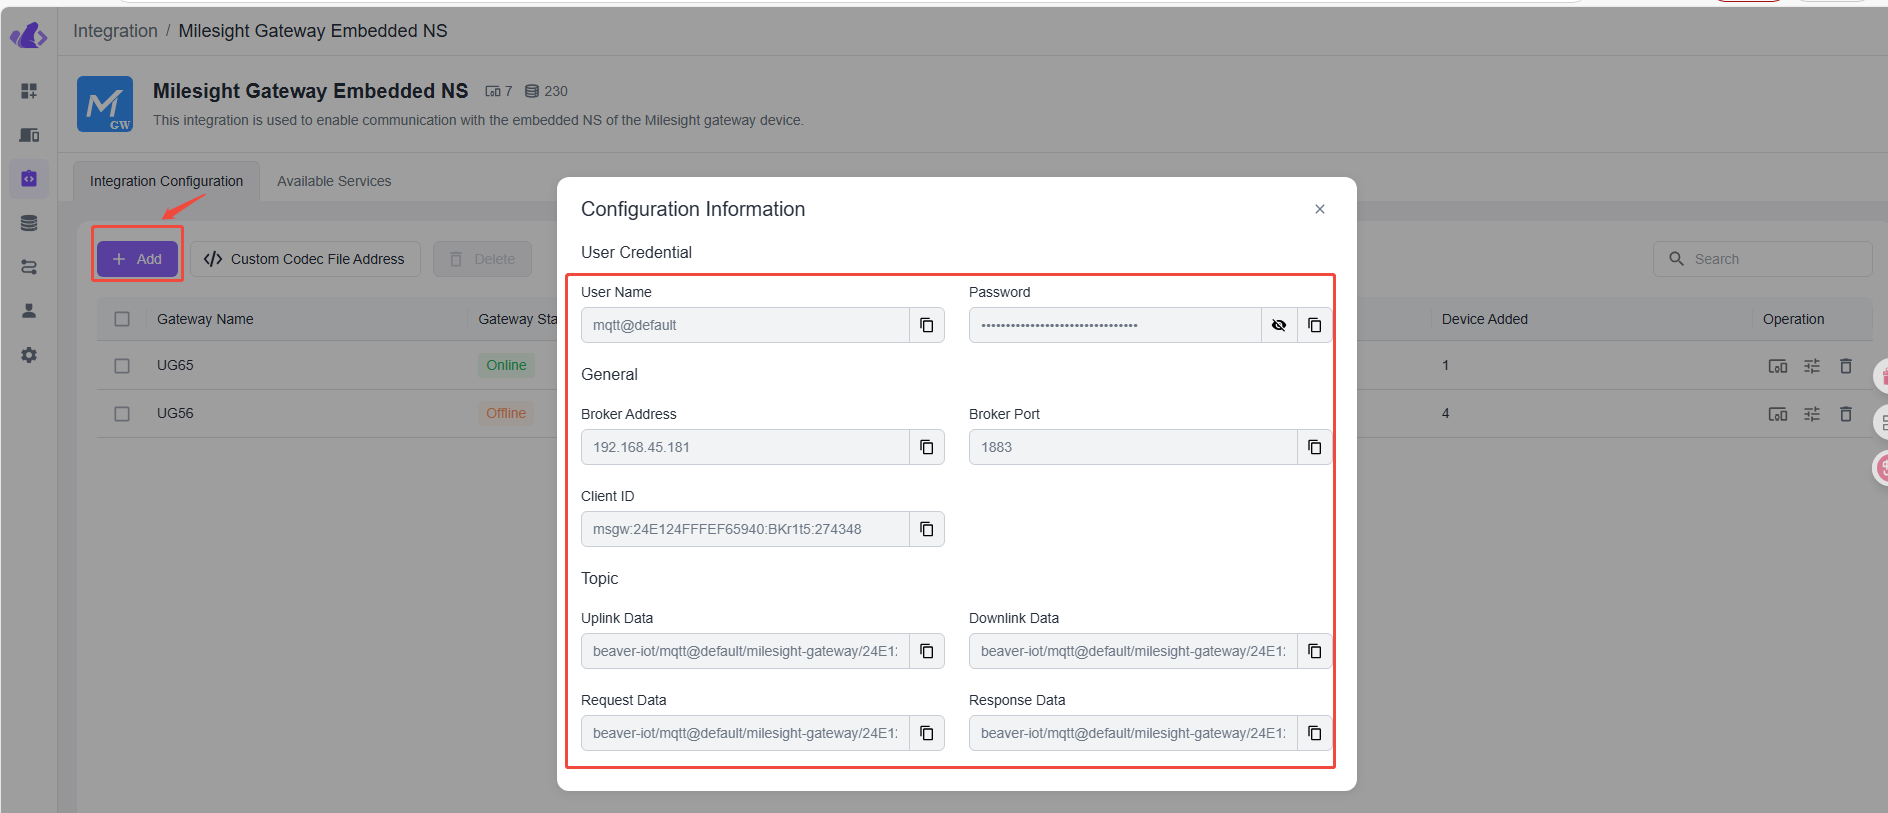Copy the Response Data topic
The width and height of the screenshot is (1888, 813).
tap(1315, 733)
